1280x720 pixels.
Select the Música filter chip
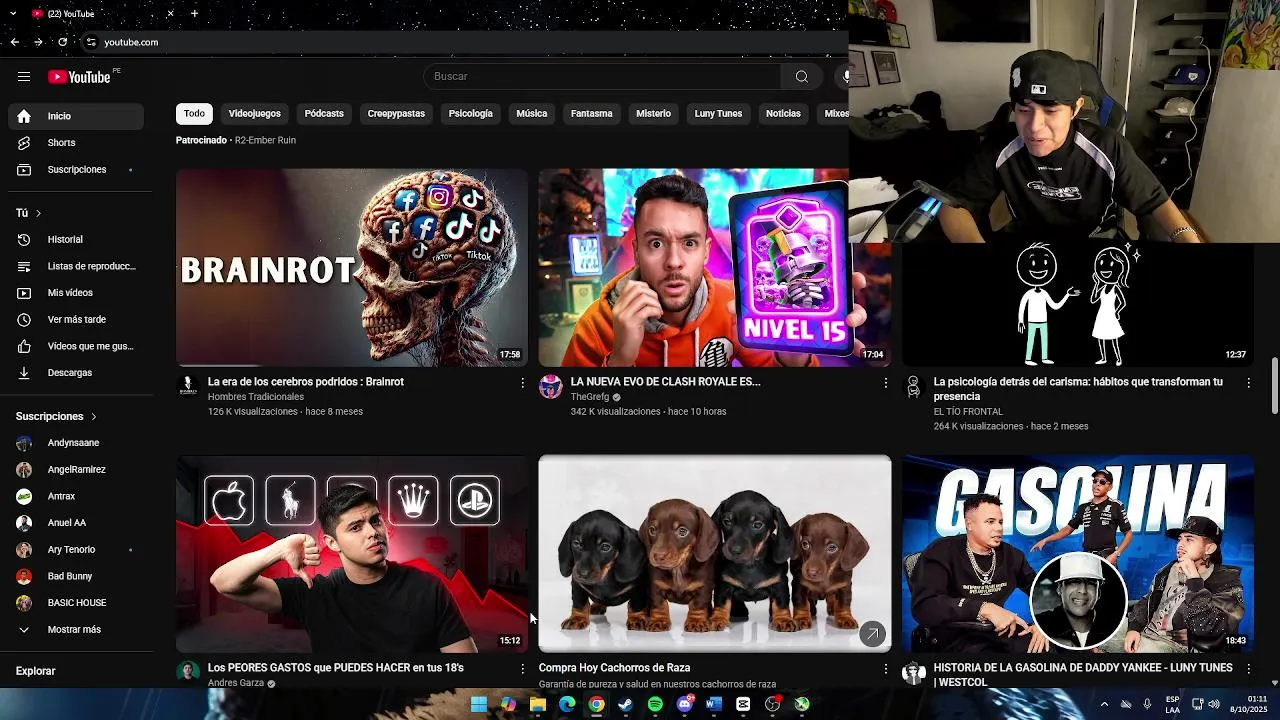tap(532, 114)
